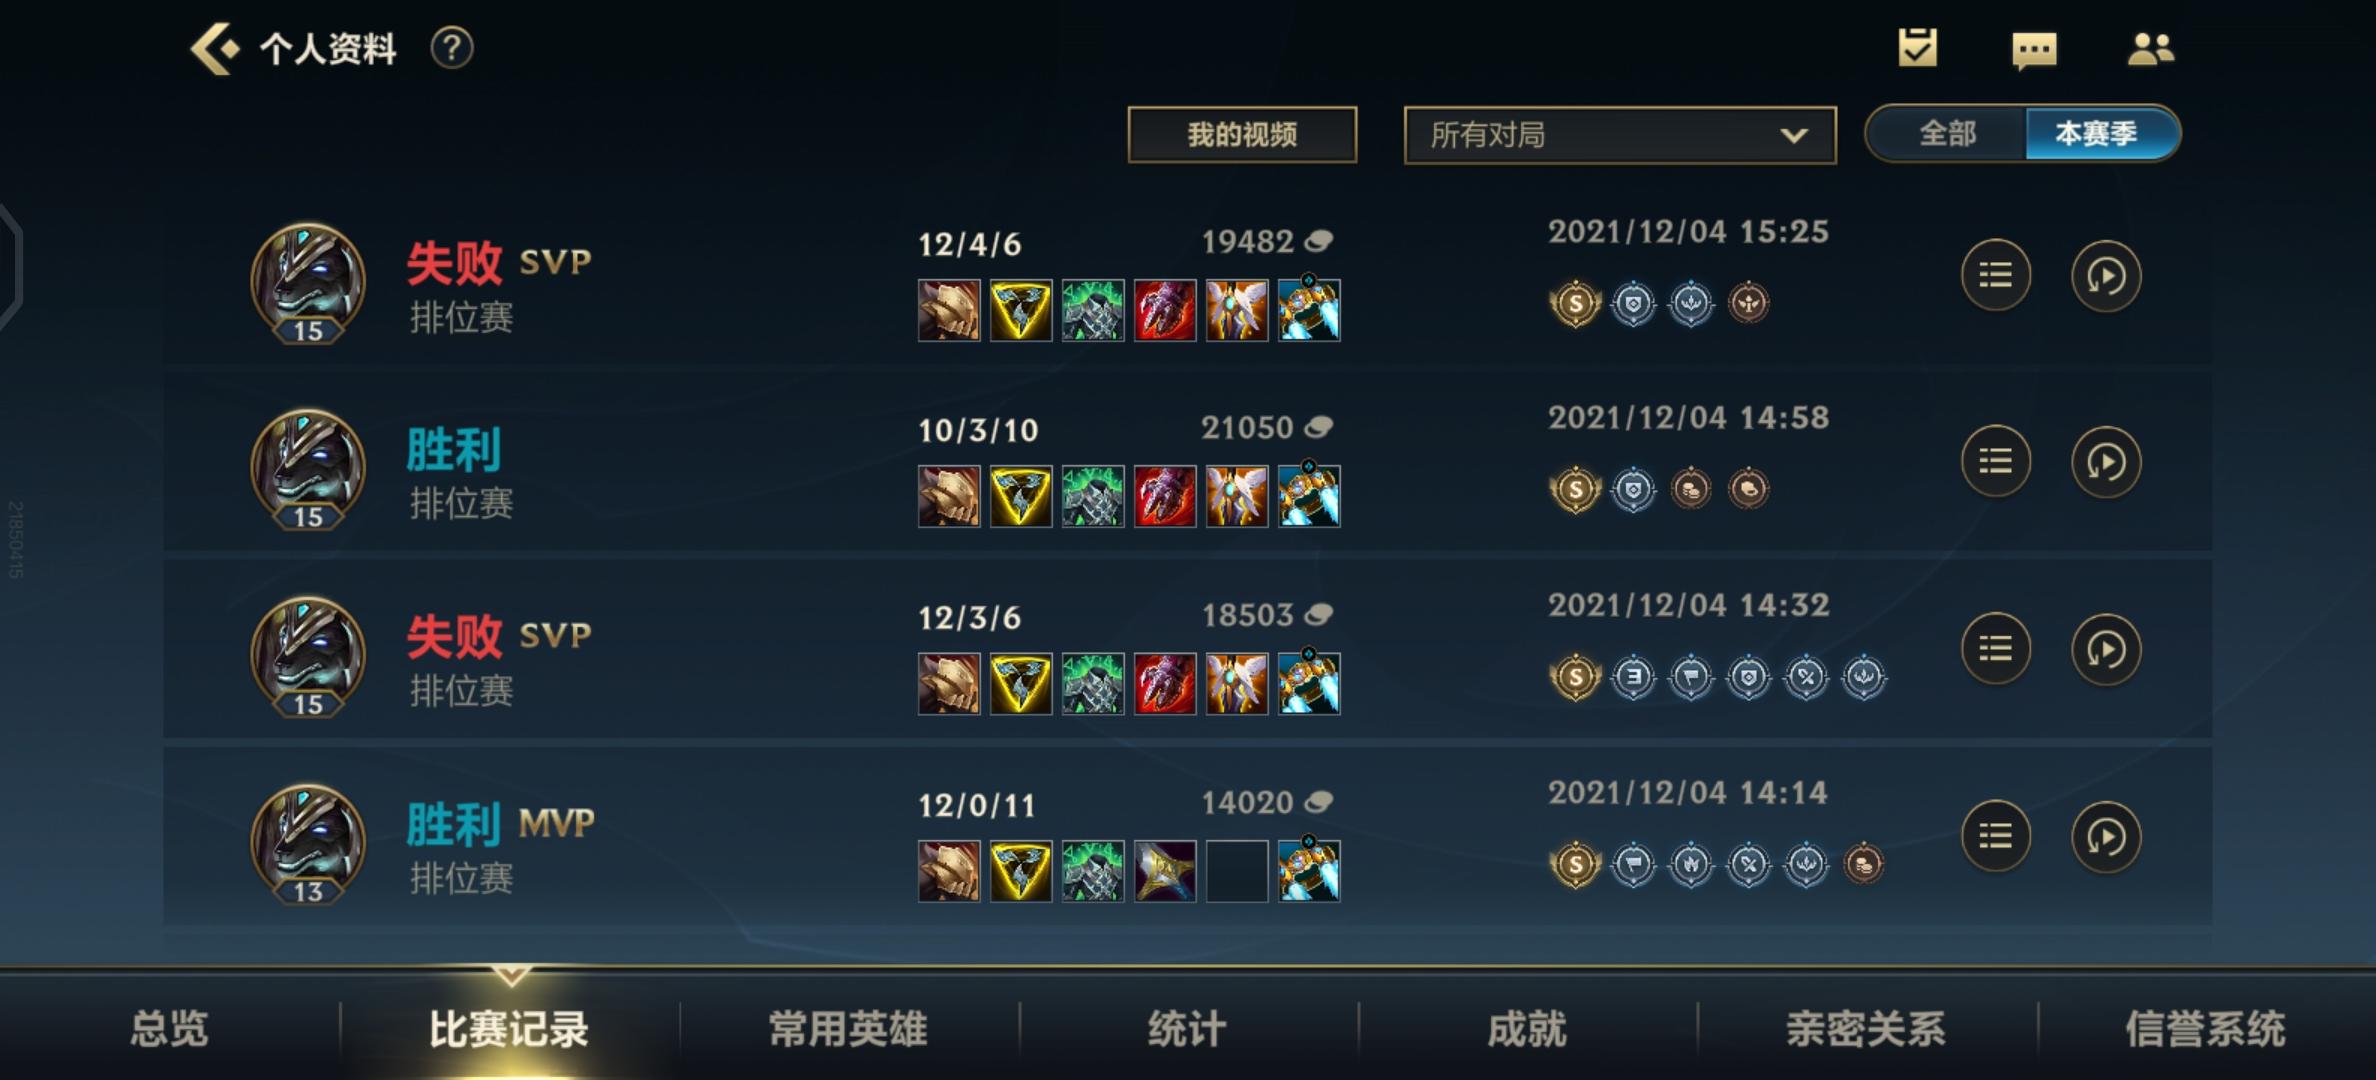
Task: Switch to the 总览 tab
Action: click(169, 1029)
